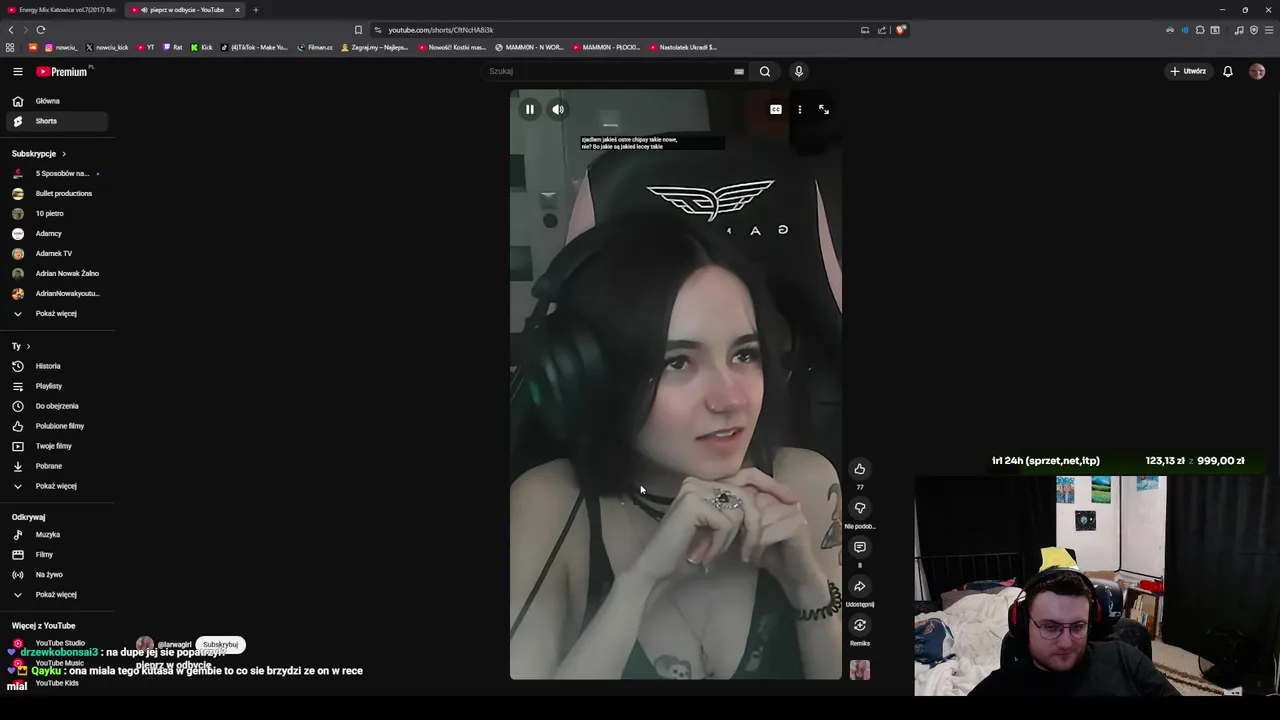Switch to Energy Mix Katowice browser tab
Screen dimensions: 1280x720
click(62, 10)
